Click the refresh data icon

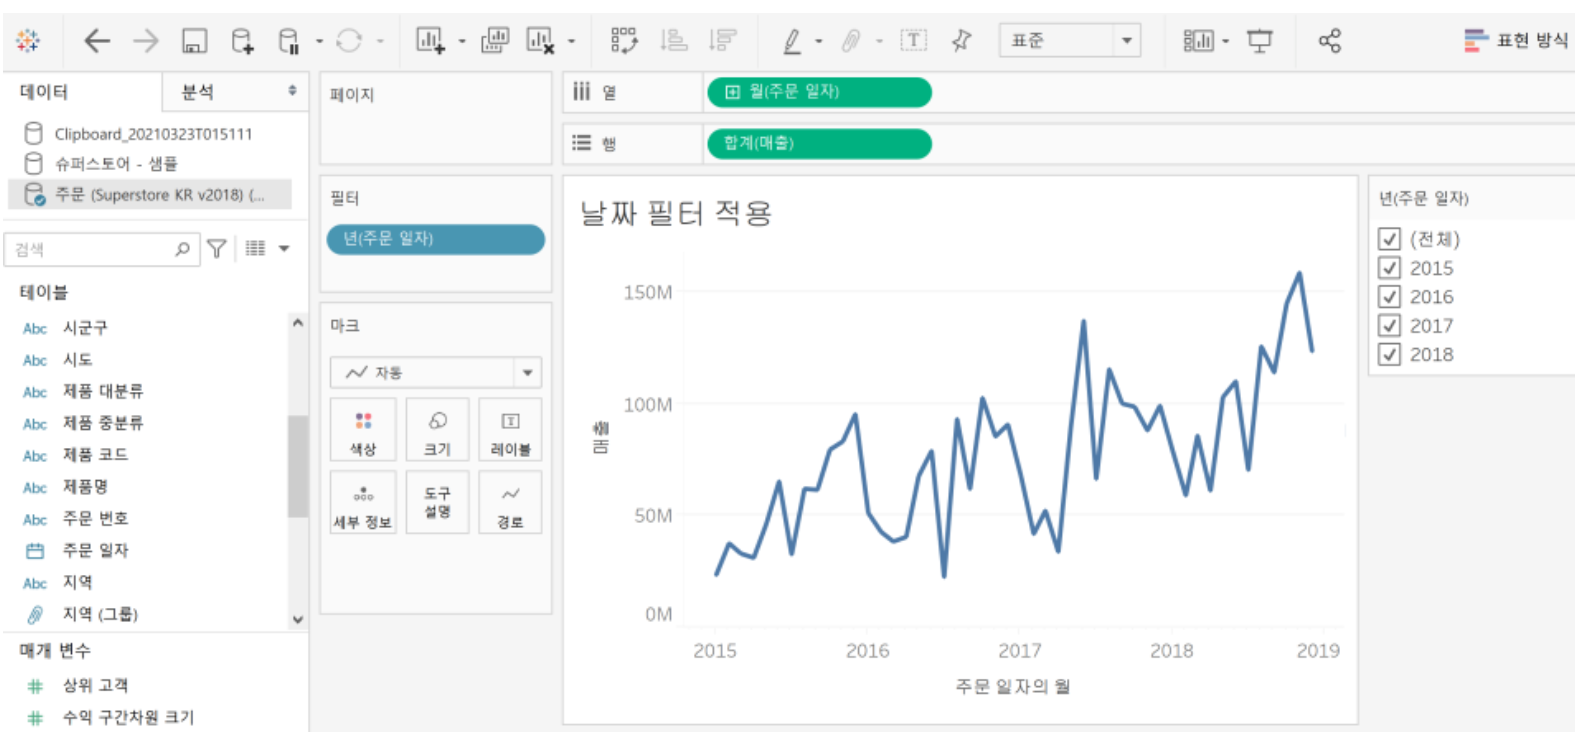349,41
